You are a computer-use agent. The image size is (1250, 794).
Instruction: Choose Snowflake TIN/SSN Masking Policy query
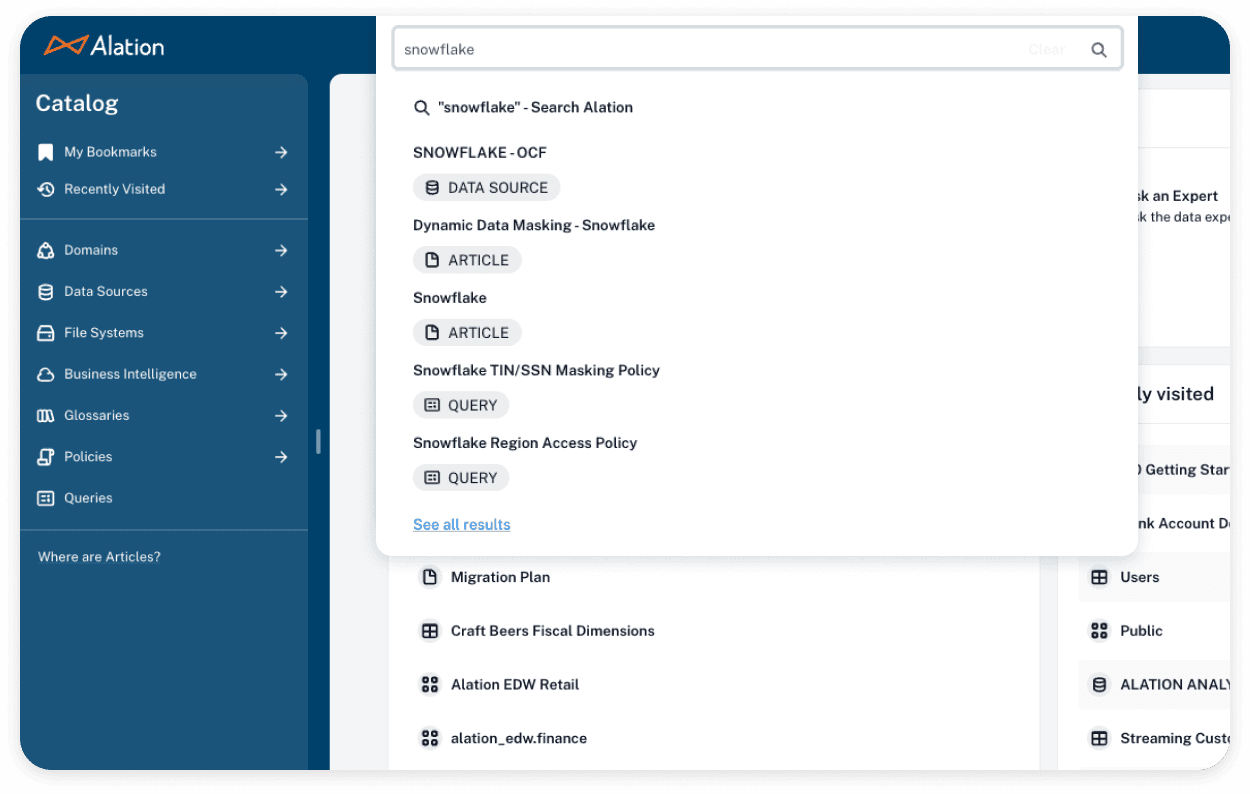tap(536, 371)
